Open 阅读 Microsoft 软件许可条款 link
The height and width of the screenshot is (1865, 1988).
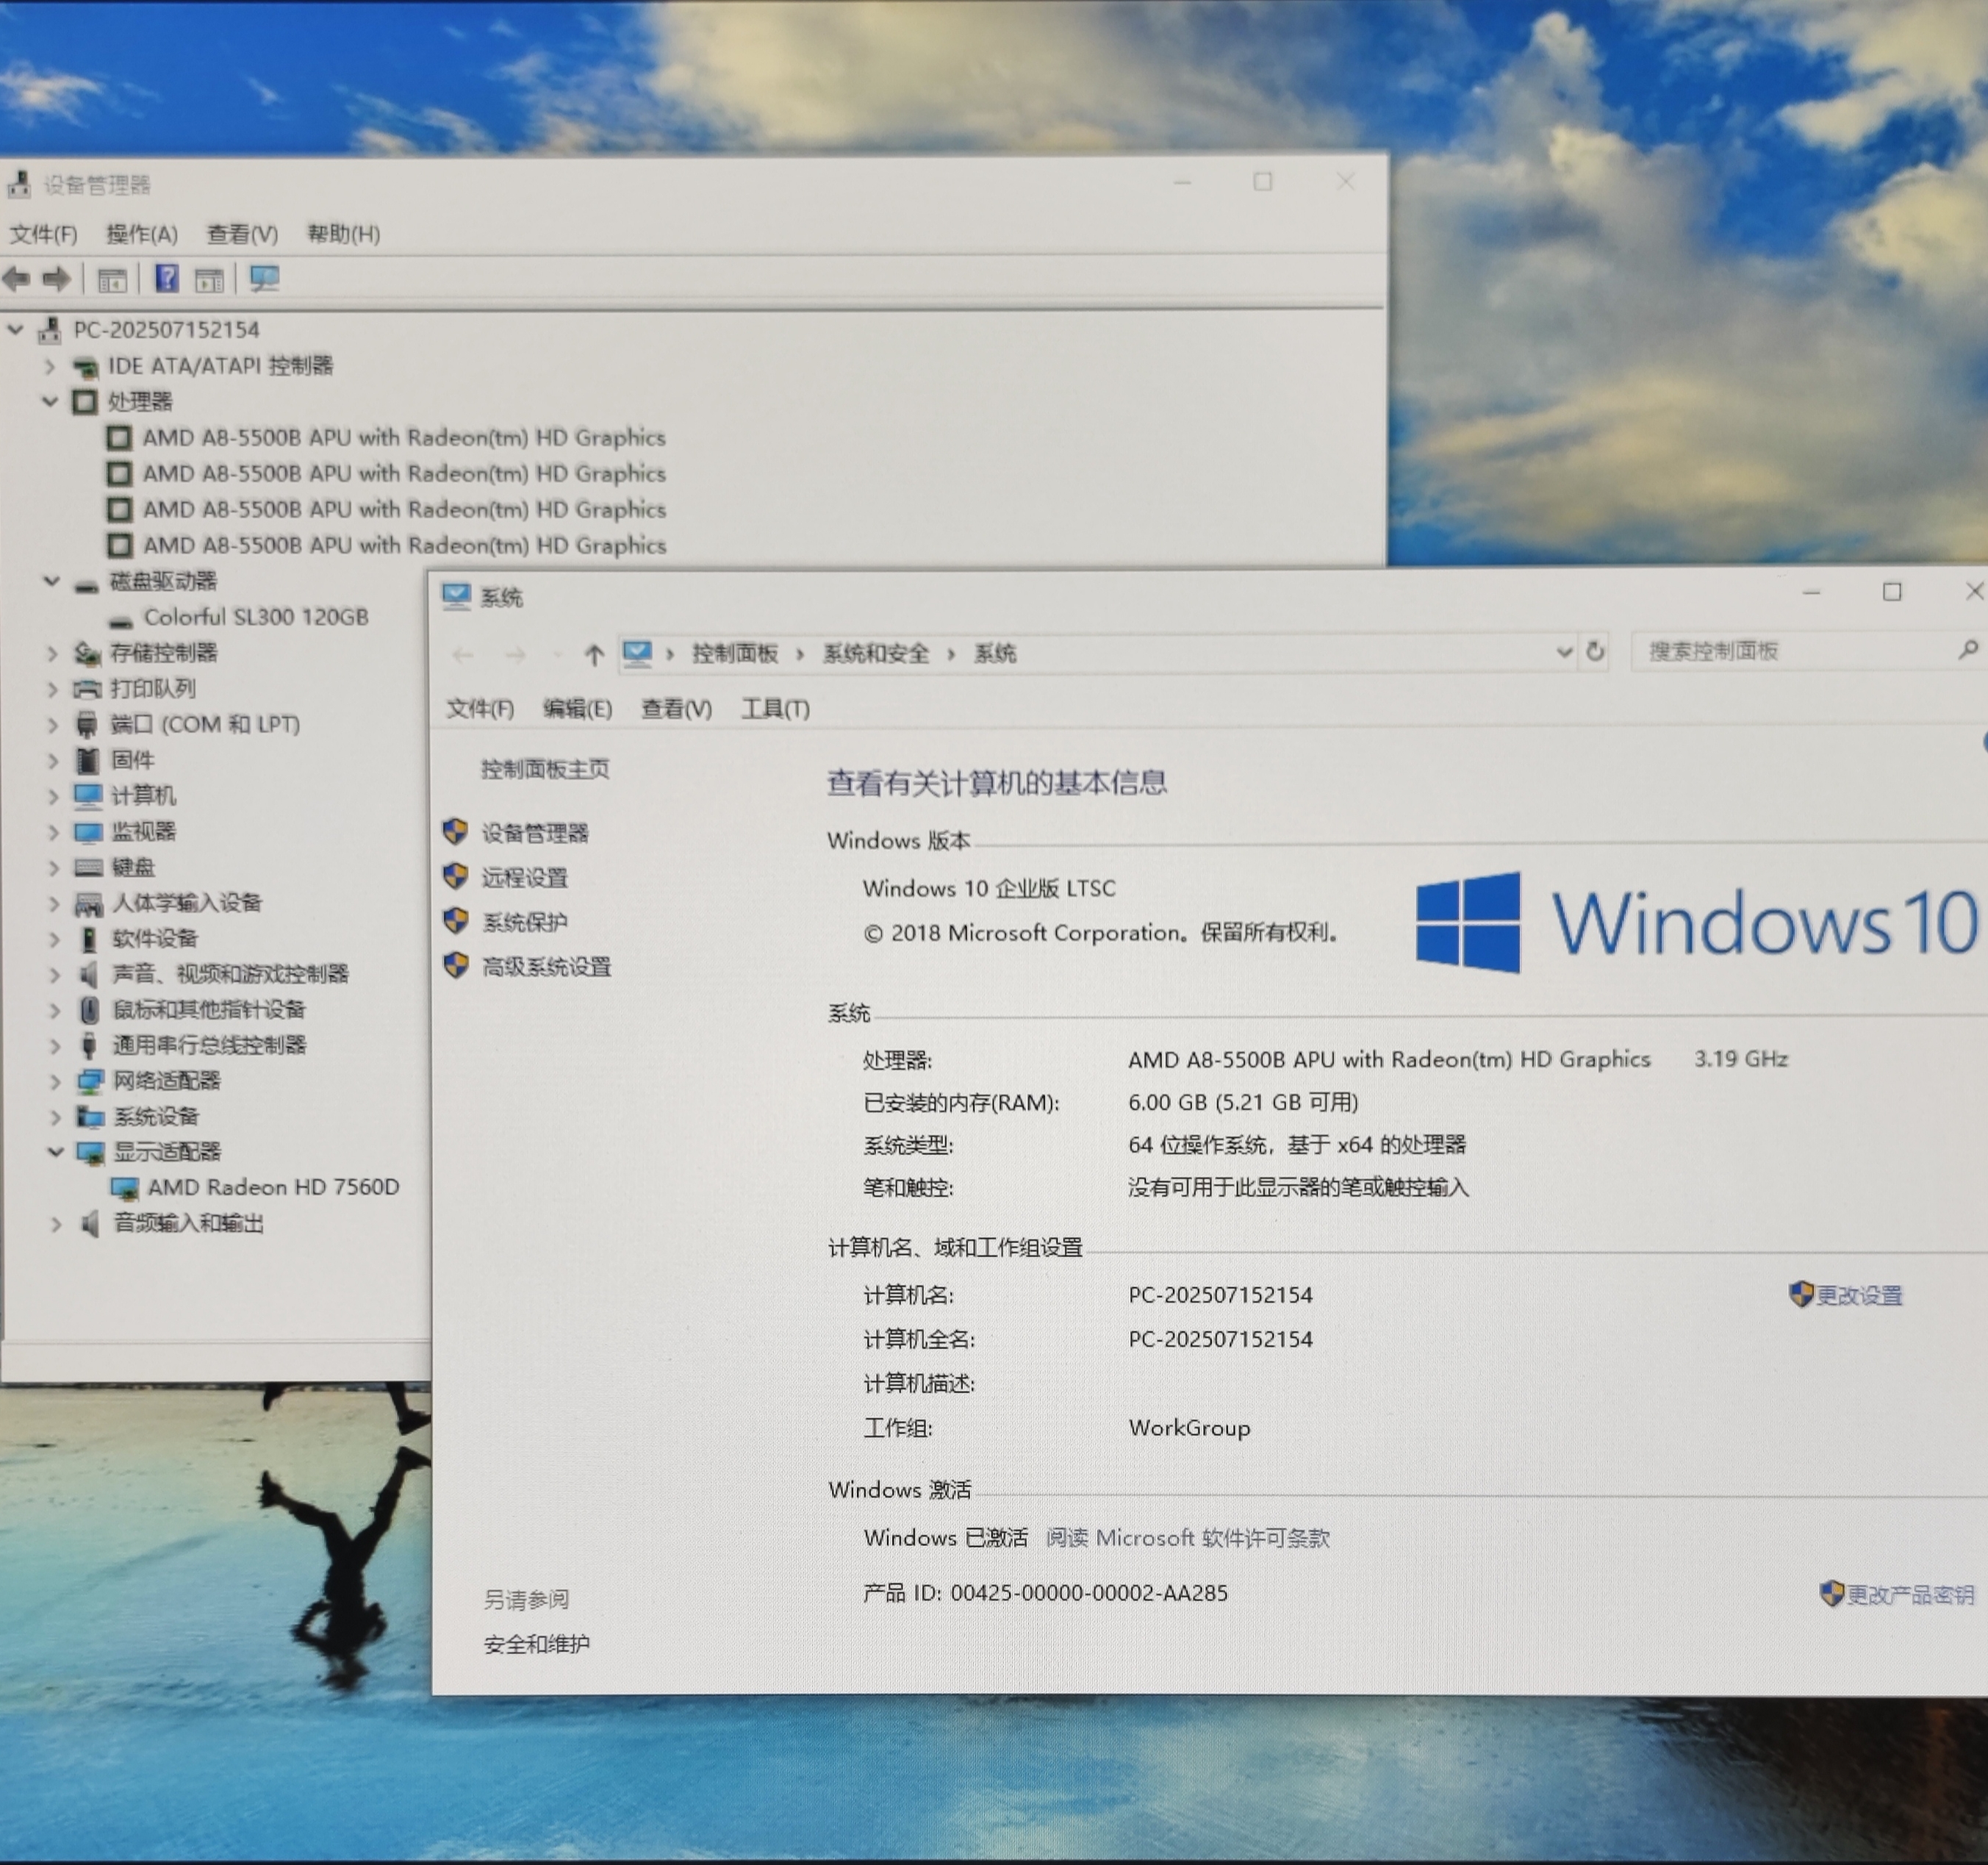click(1188, 1538)
